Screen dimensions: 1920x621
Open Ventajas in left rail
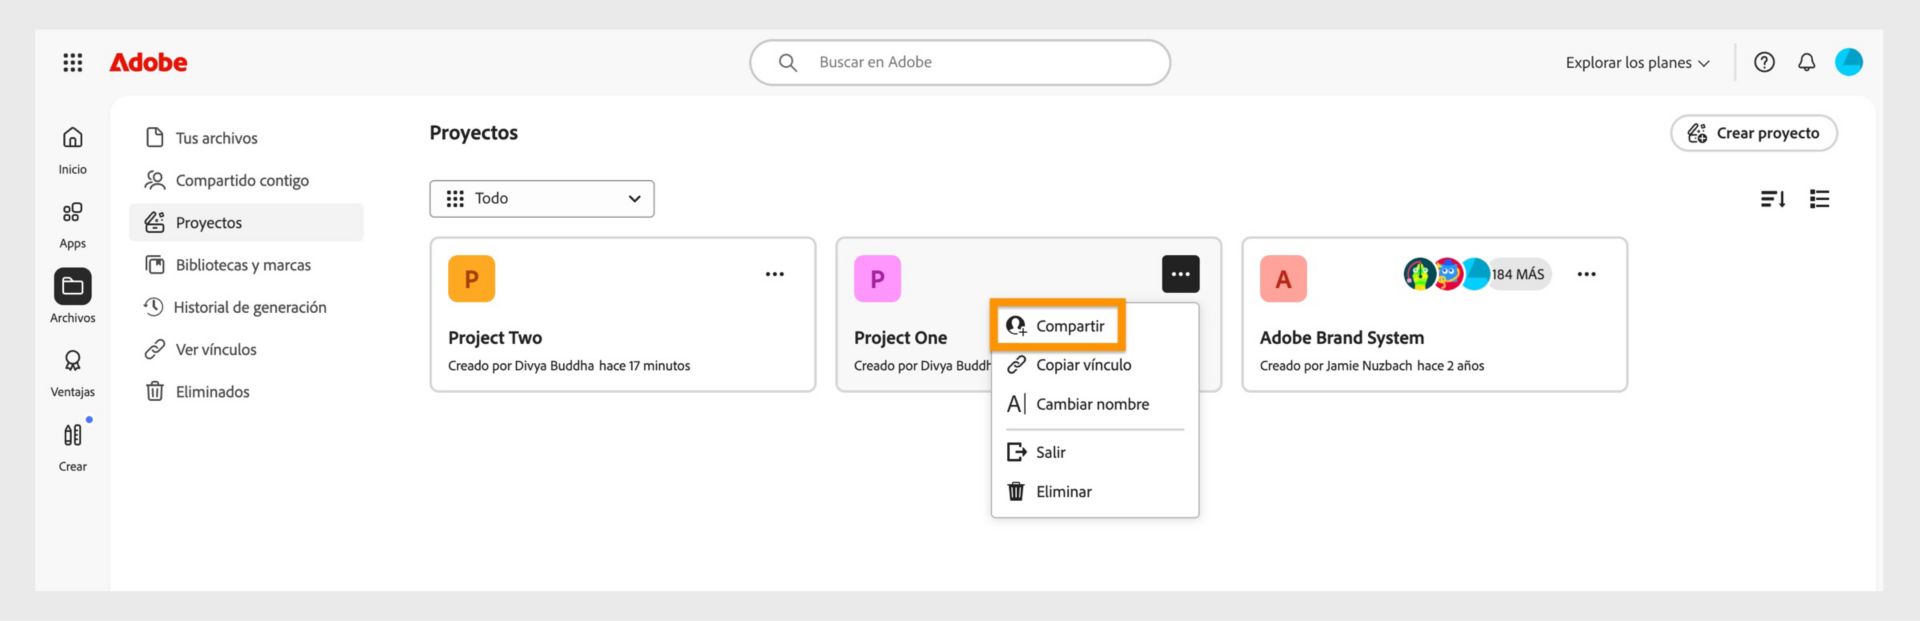(x=73, y=373)
